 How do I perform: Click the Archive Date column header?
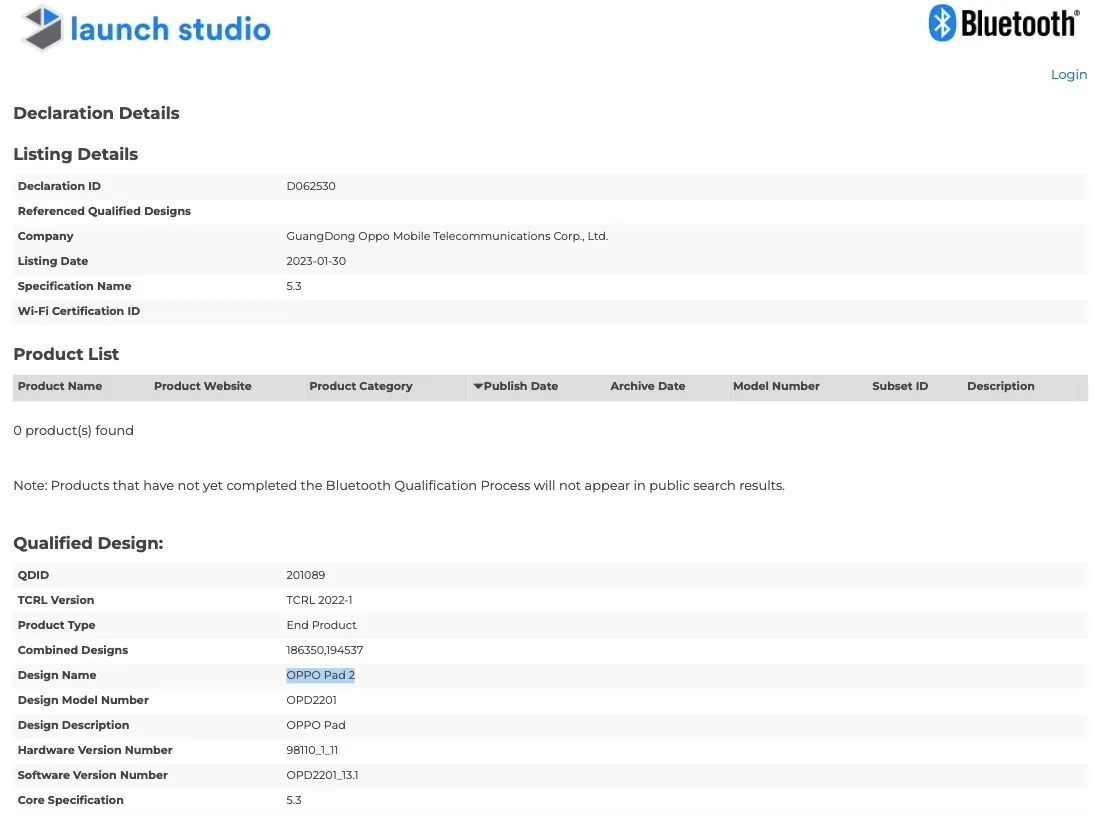coord(647,386)
